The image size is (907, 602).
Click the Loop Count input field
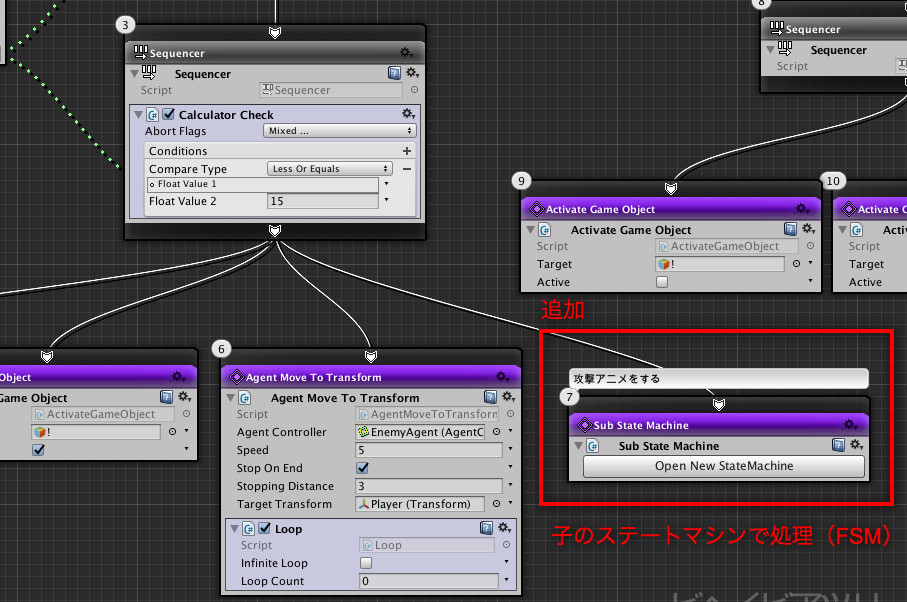click(x=430, y=580)
